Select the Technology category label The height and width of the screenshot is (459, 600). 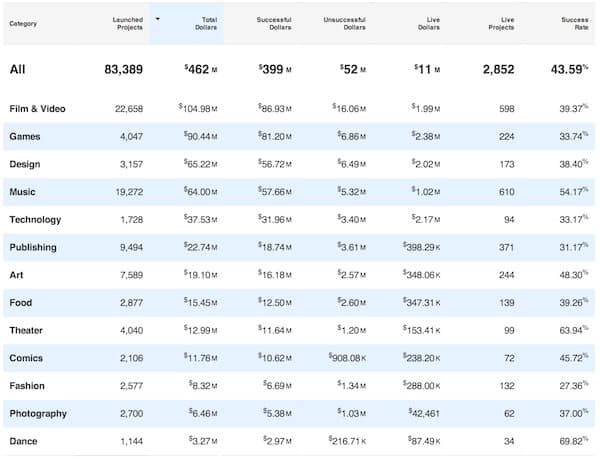[35, 220]
